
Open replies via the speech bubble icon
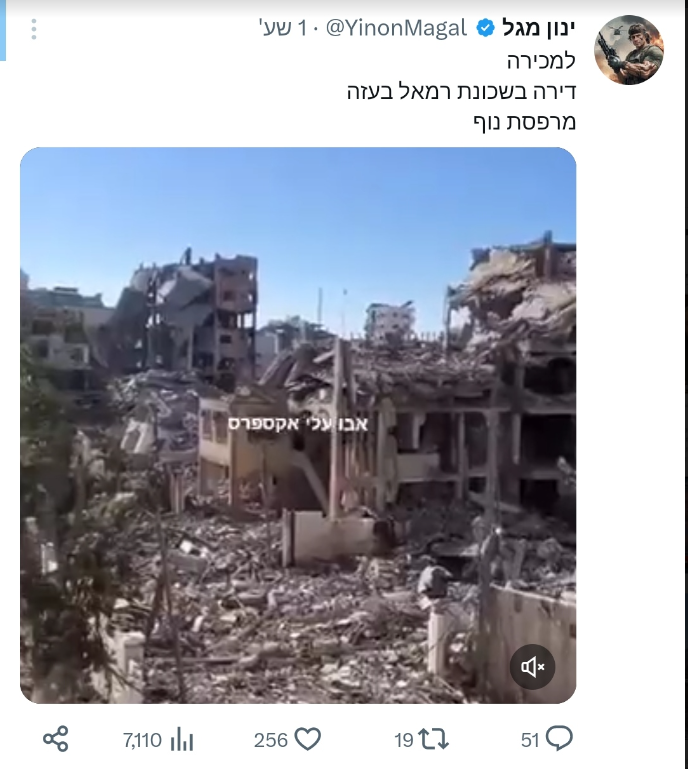click(559, 739)
